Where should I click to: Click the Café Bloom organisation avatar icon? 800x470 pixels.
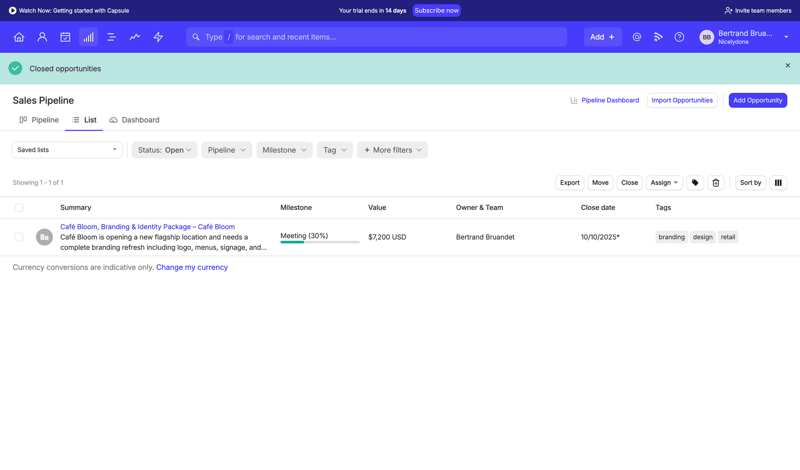tap(44, 237)
